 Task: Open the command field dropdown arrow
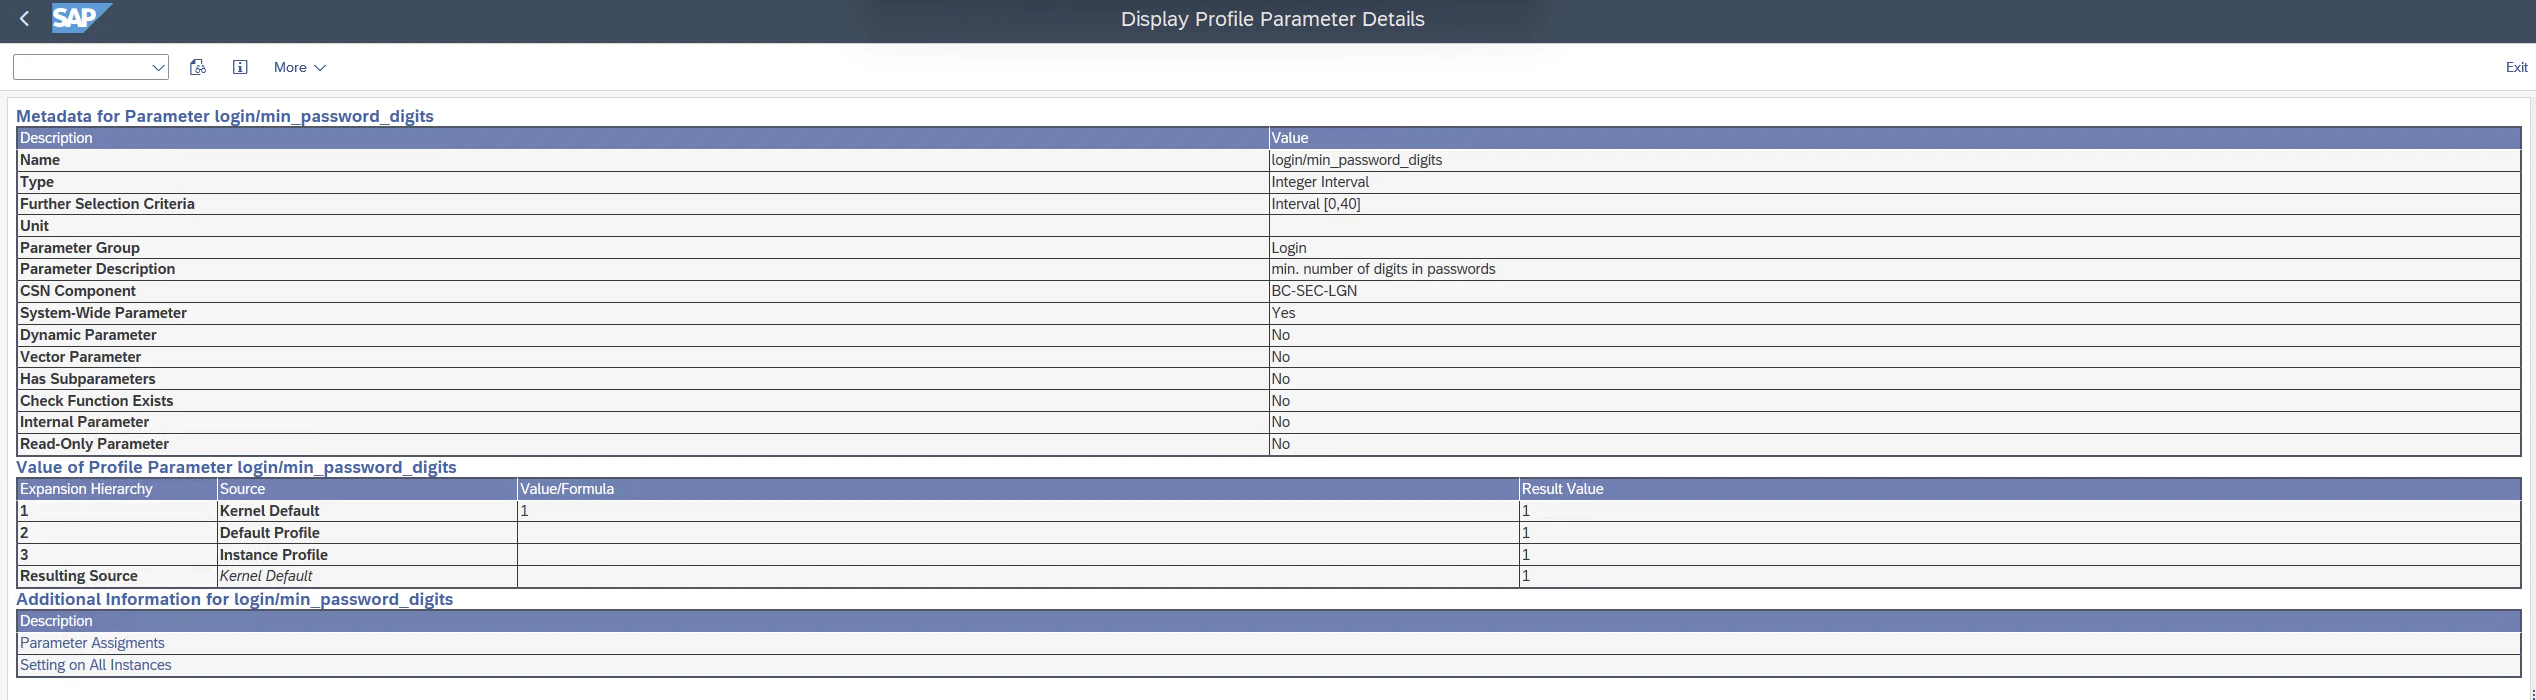[158, 67]
